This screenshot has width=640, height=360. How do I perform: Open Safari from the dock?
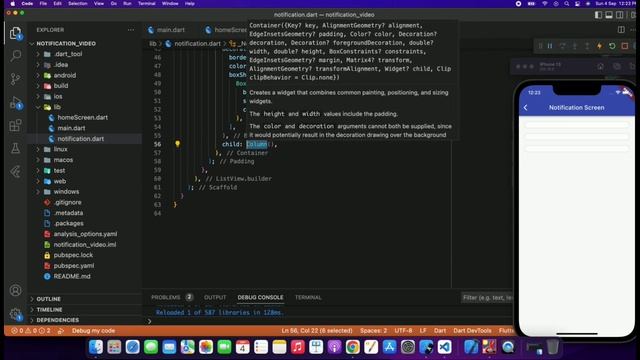(133, 347)
